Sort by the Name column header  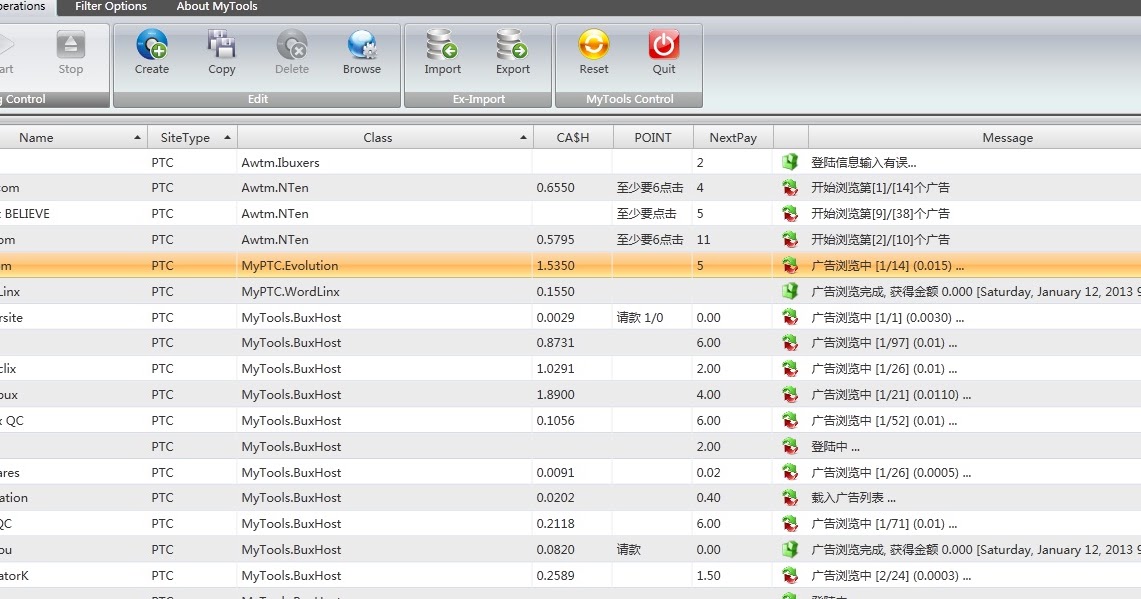(72, 138)
